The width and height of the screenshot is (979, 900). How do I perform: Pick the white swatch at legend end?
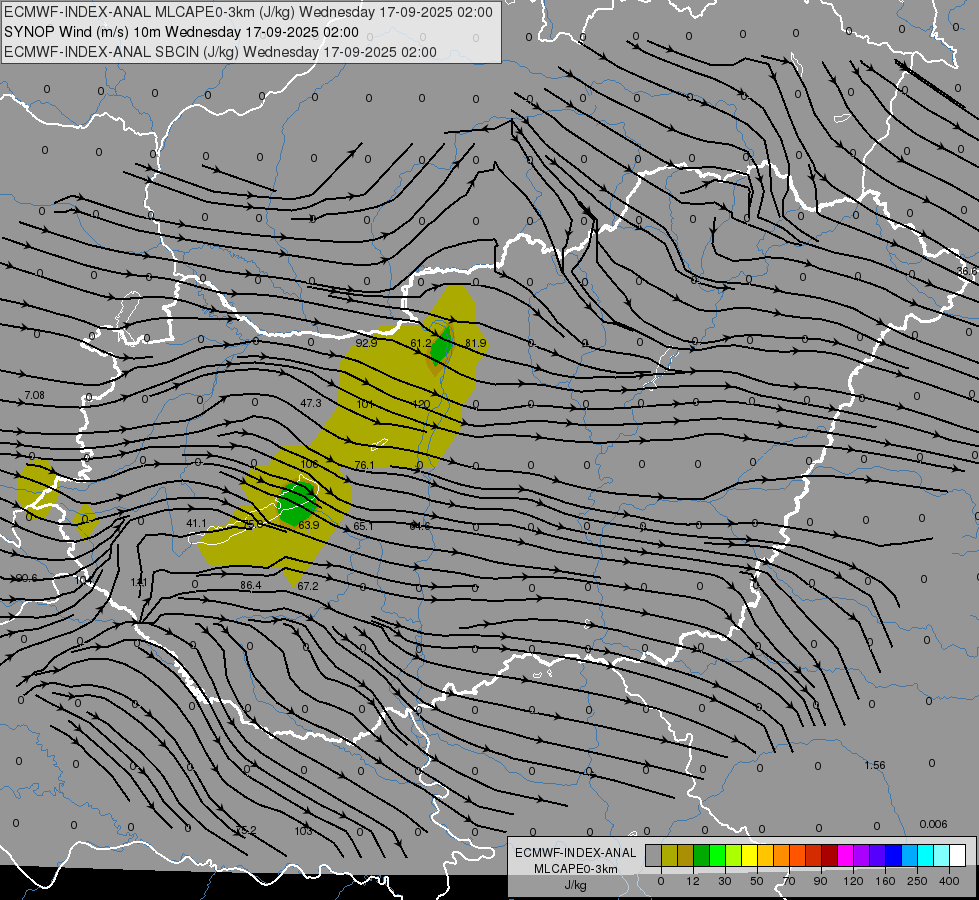(x=957, y=855)
